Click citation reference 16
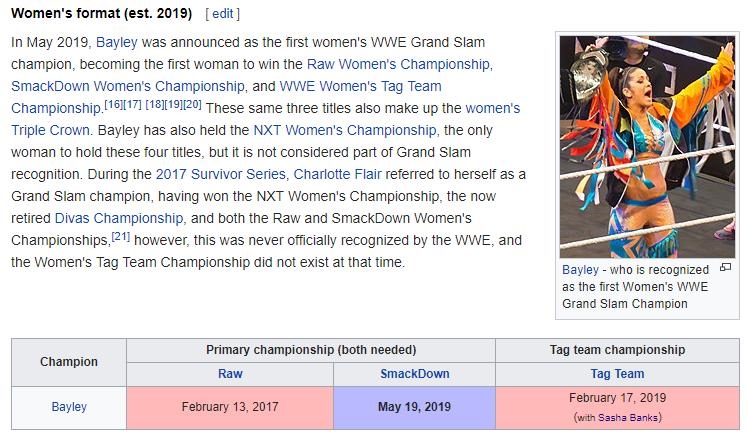The image size is (748, 442). pos(113,104)
